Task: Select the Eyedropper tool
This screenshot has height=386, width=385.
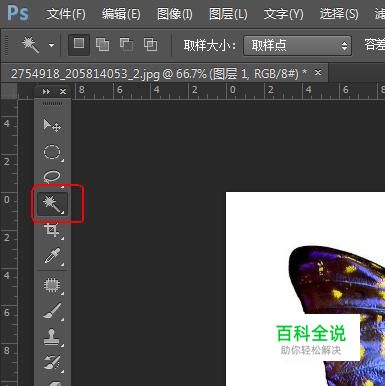Action: click(52, 256)
